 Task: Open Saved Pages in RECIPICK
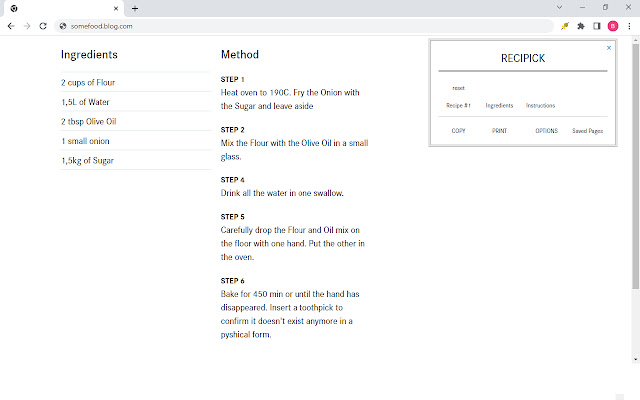(587, 131)
